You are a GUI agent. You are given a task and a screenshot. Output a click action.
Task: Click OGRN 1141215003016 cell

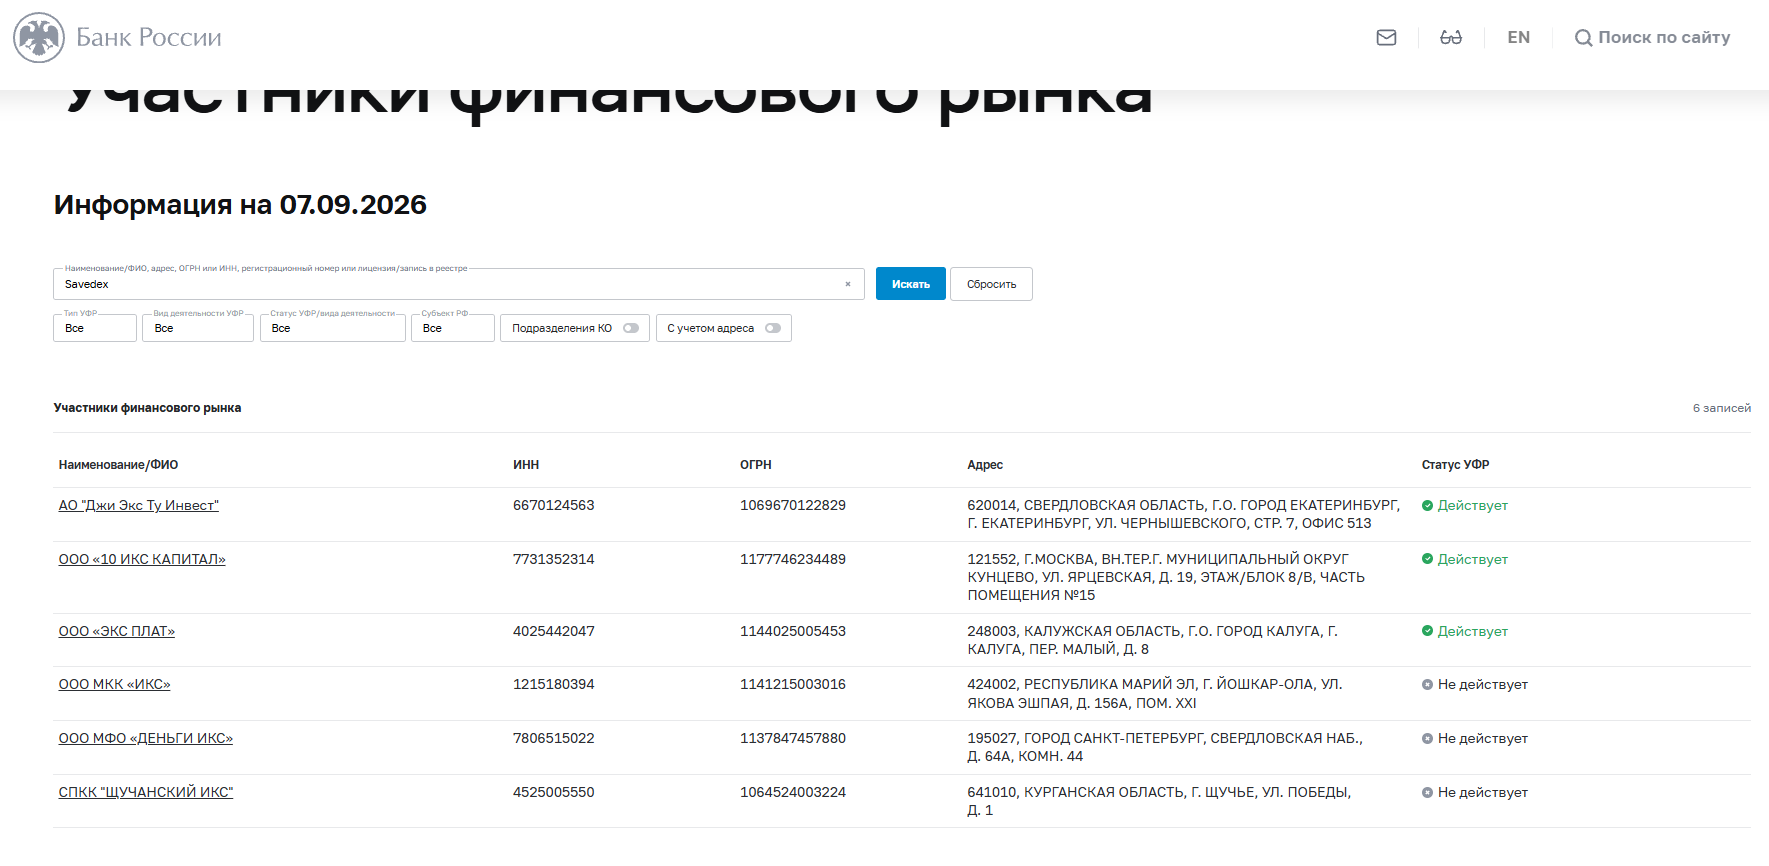coord(793,685)
